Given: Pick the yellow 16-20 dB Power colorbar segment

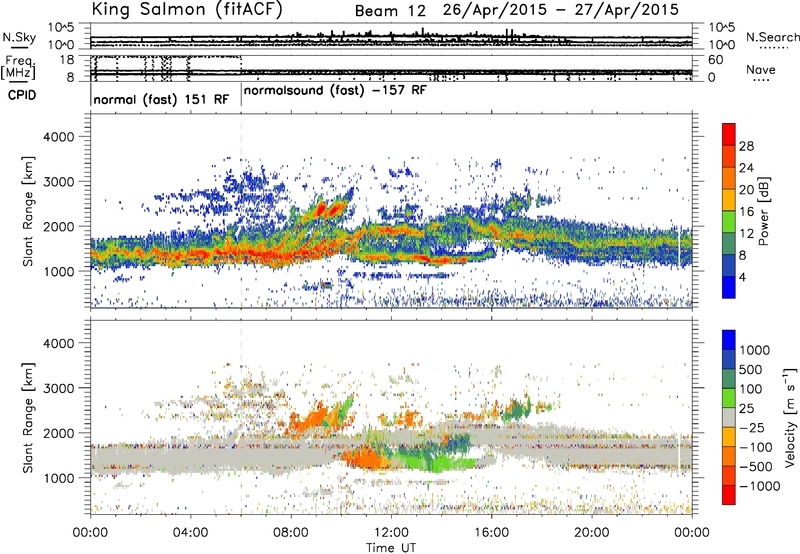Looking at the screenshot, I should point(729,199).
